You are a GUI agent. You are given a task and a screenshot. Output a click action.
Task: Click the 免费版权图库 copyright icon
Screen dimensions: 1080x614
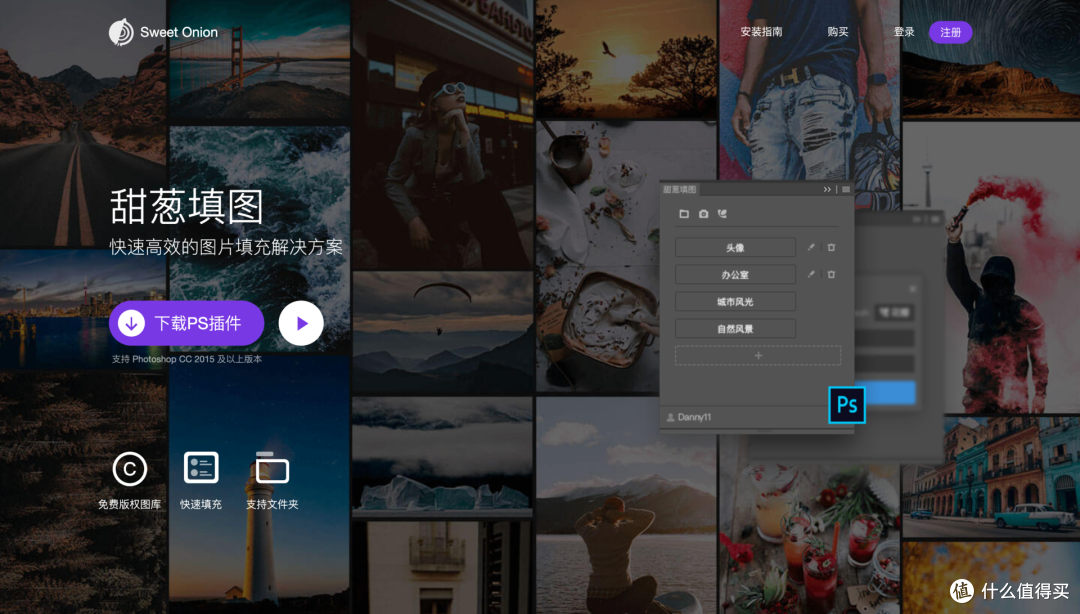pos(130,468)
